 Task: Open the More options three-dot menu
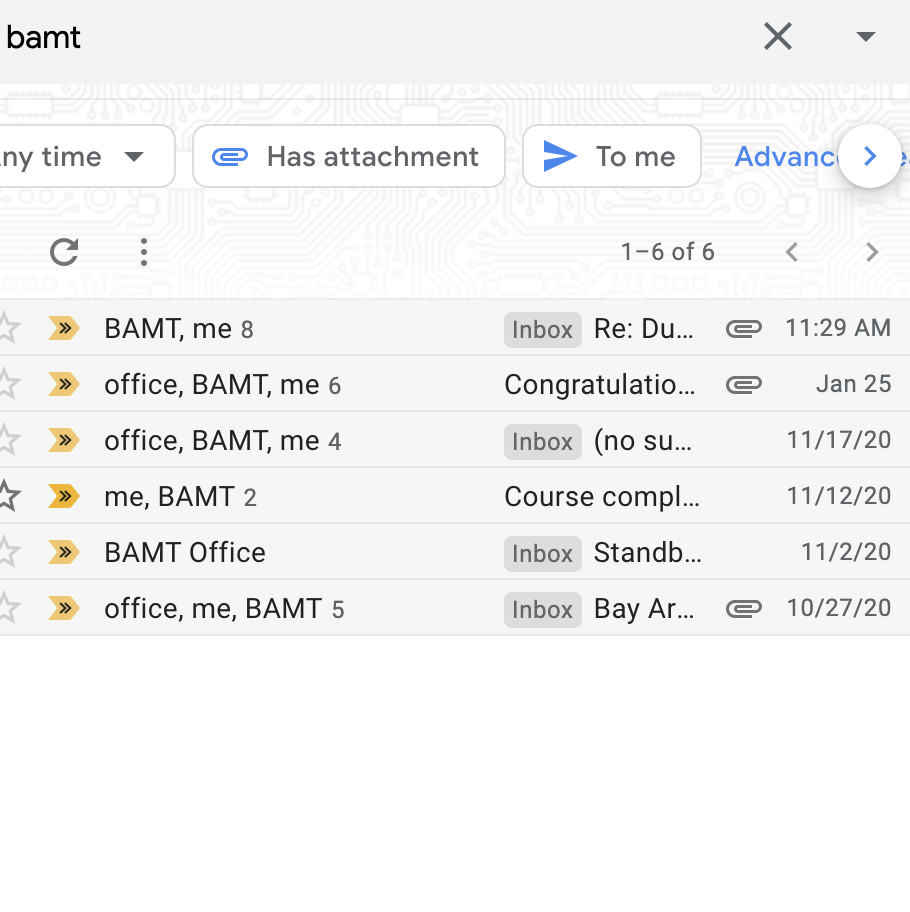point(144,252)
